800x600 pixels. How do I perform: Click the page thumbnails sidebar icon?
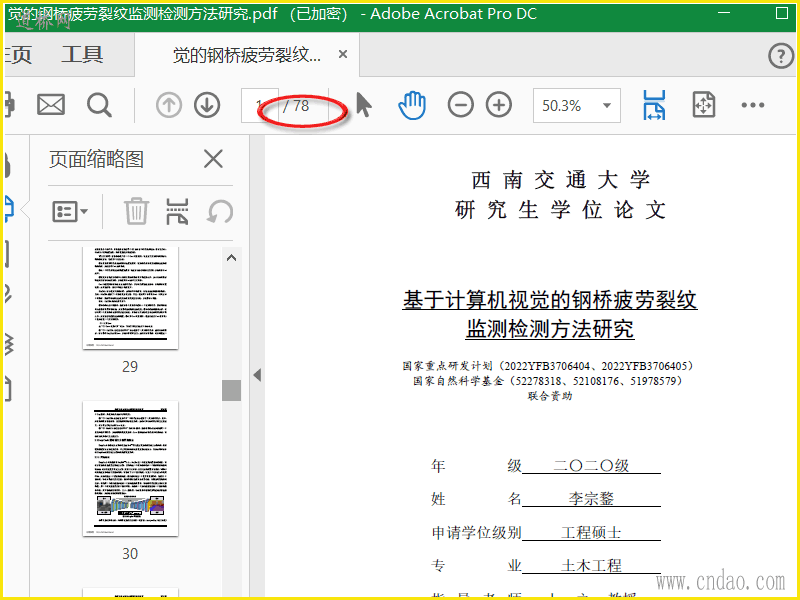[9, 210]
